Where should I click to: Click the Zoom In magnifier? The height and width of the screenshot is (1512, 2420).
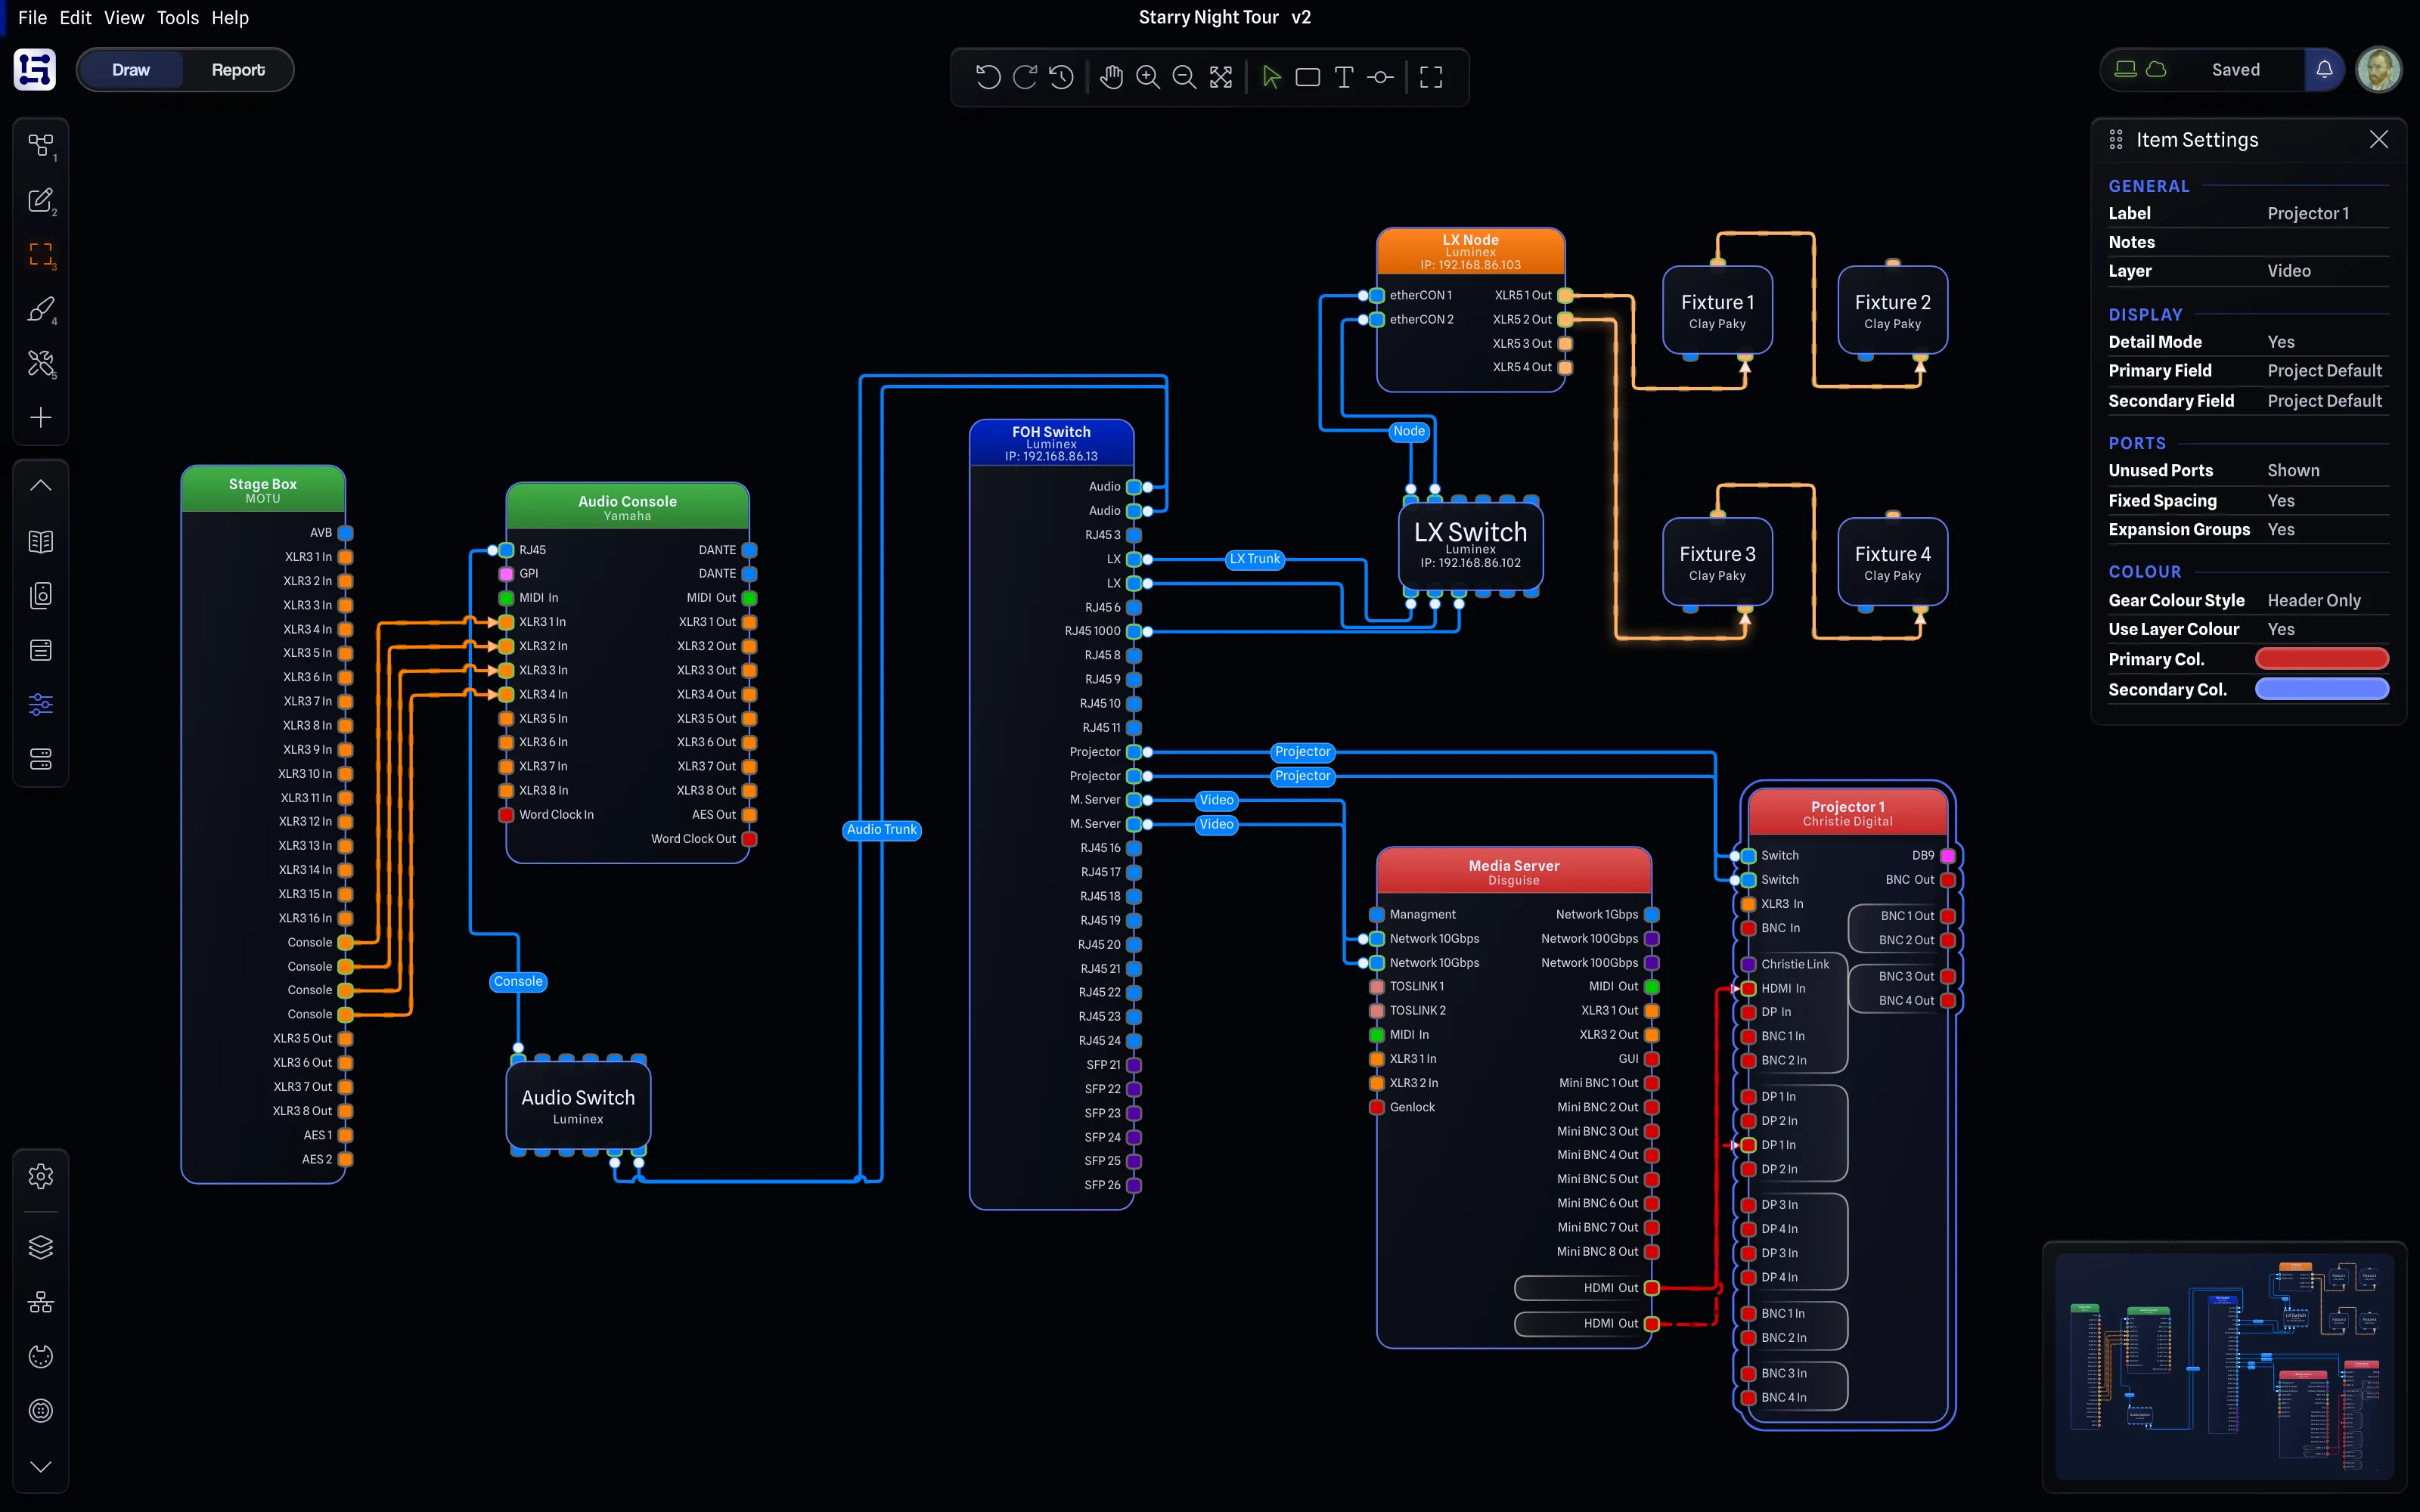point(1148,77)
